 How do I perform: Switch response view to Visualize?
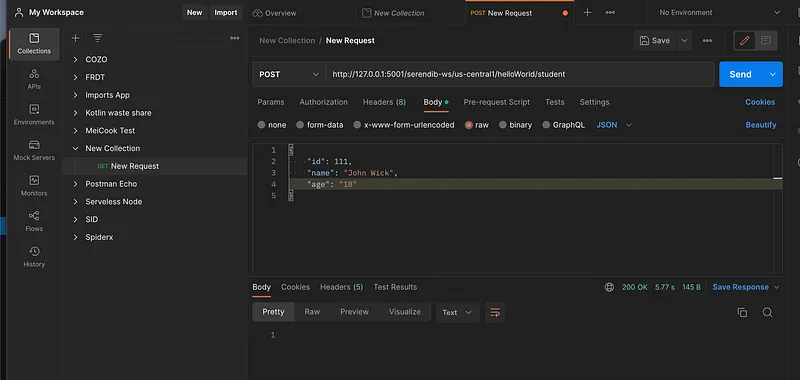(405, 312)
